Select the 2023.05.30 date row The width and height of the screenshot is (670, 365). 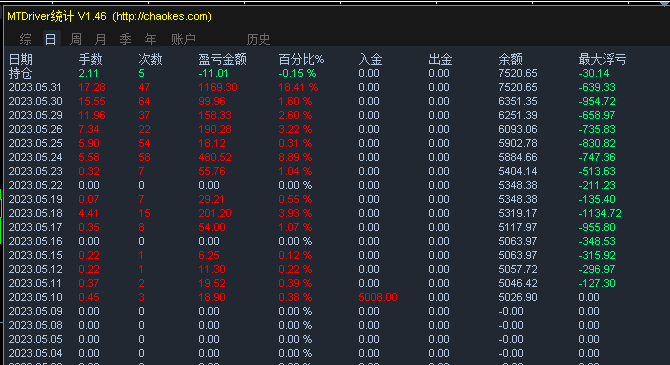click(35, 101)
